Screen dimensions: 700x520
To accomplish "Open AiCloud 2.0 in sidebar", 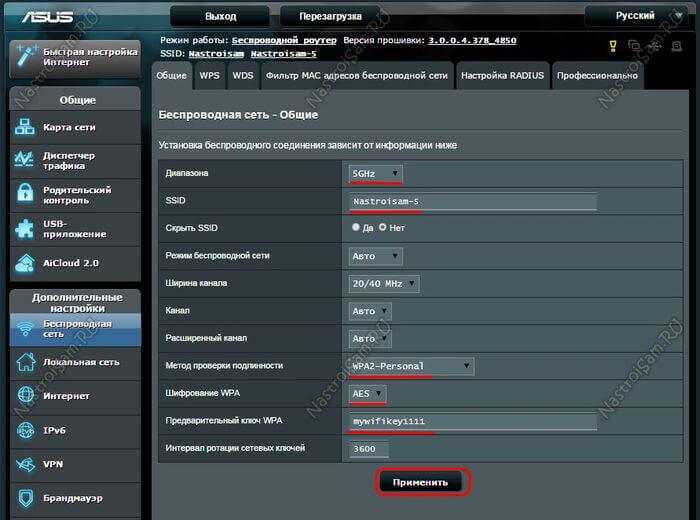I will (x=75, y=263).
